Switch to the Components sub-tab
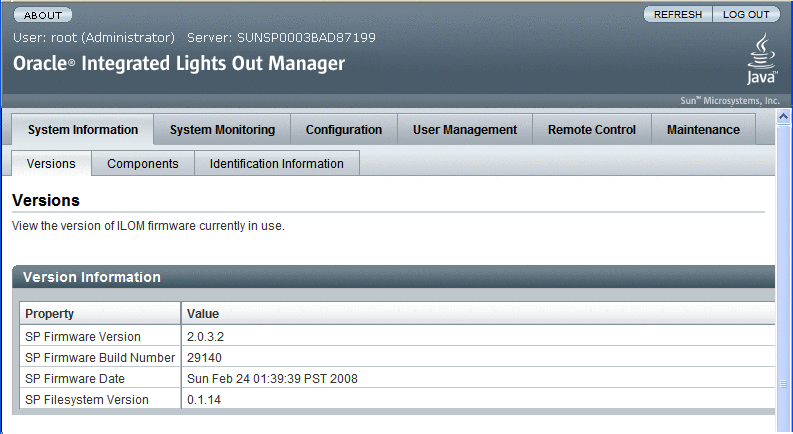 click(143, 164)
